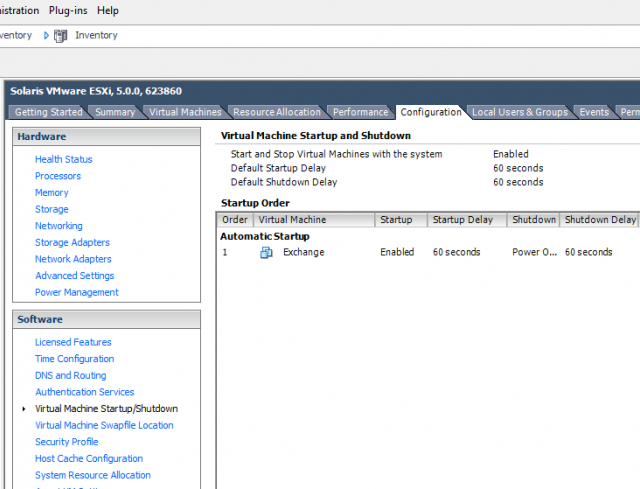Sort by the Virtual Machine column header
This screenshot has height=489, width=640.
click(x=314, y=220)
